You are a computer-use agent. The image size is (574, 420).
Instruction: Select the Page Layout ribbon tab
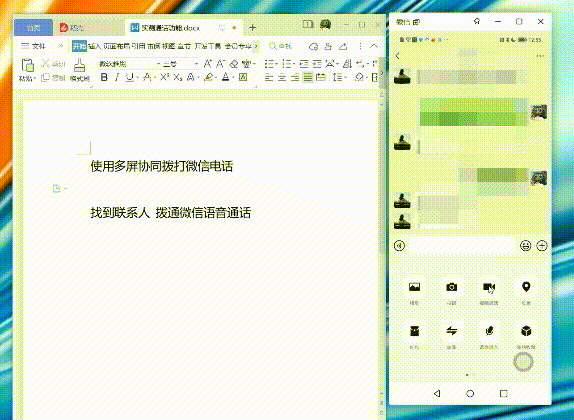(x=116, y=46)
